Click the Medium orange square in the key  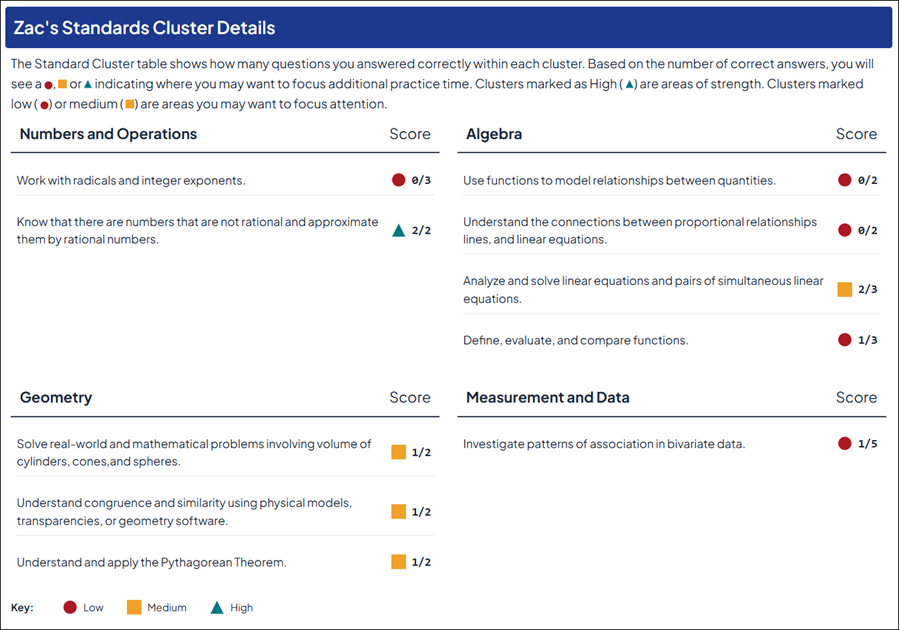tap(134, 607)
